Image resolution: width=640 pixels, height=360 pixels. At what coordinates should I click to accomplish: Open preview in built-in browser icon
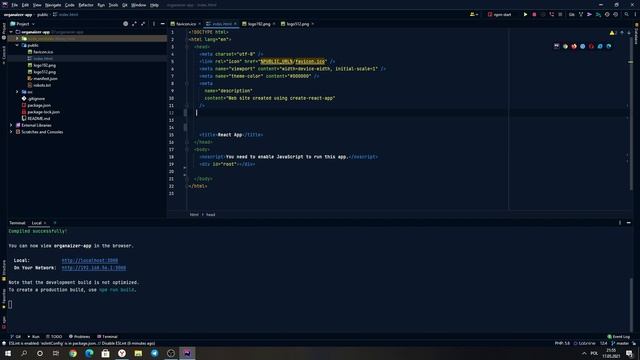pyautogui.click(x=556, y=46)
